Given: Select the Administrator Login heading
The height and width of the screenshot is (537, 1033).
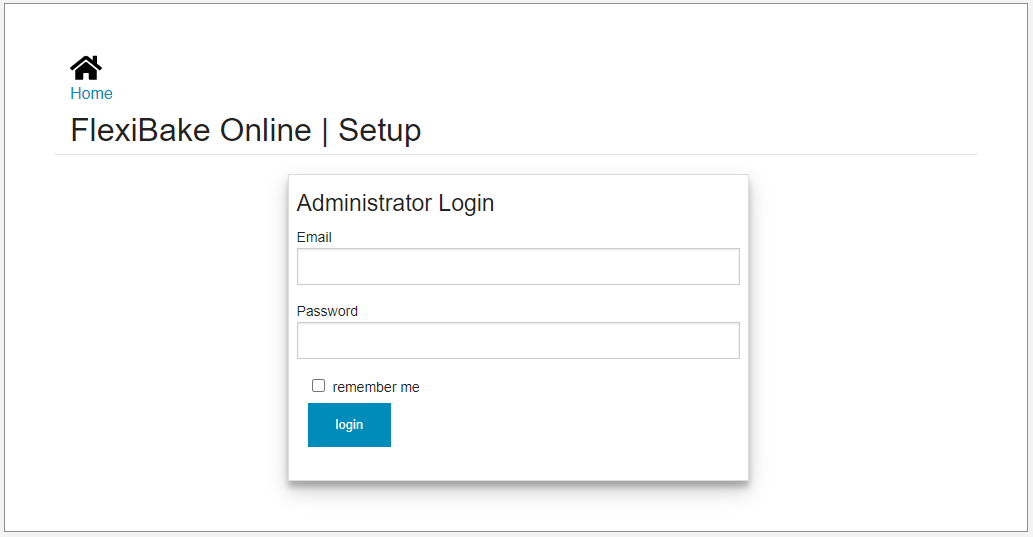Looking at the screenshot, I should tap(395, 203).
